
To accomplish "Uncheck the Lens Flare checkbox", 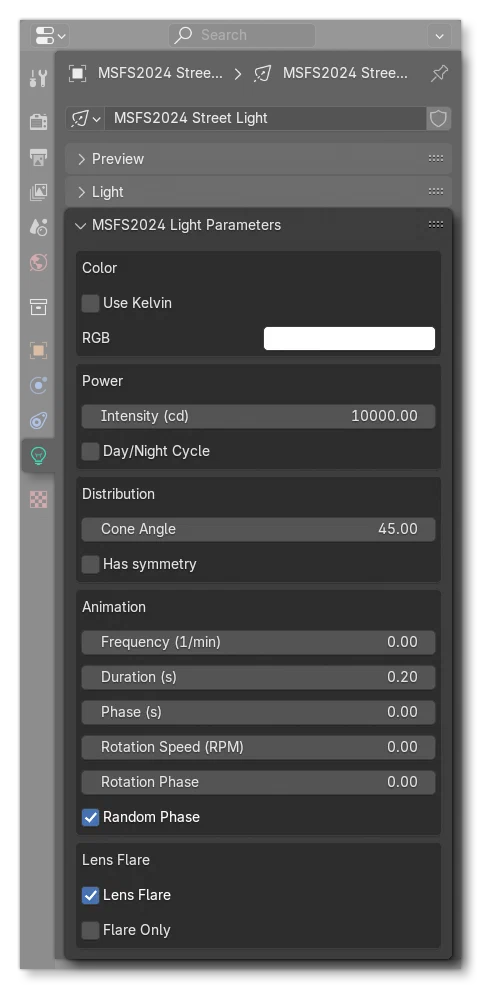I will click(91, 896).
